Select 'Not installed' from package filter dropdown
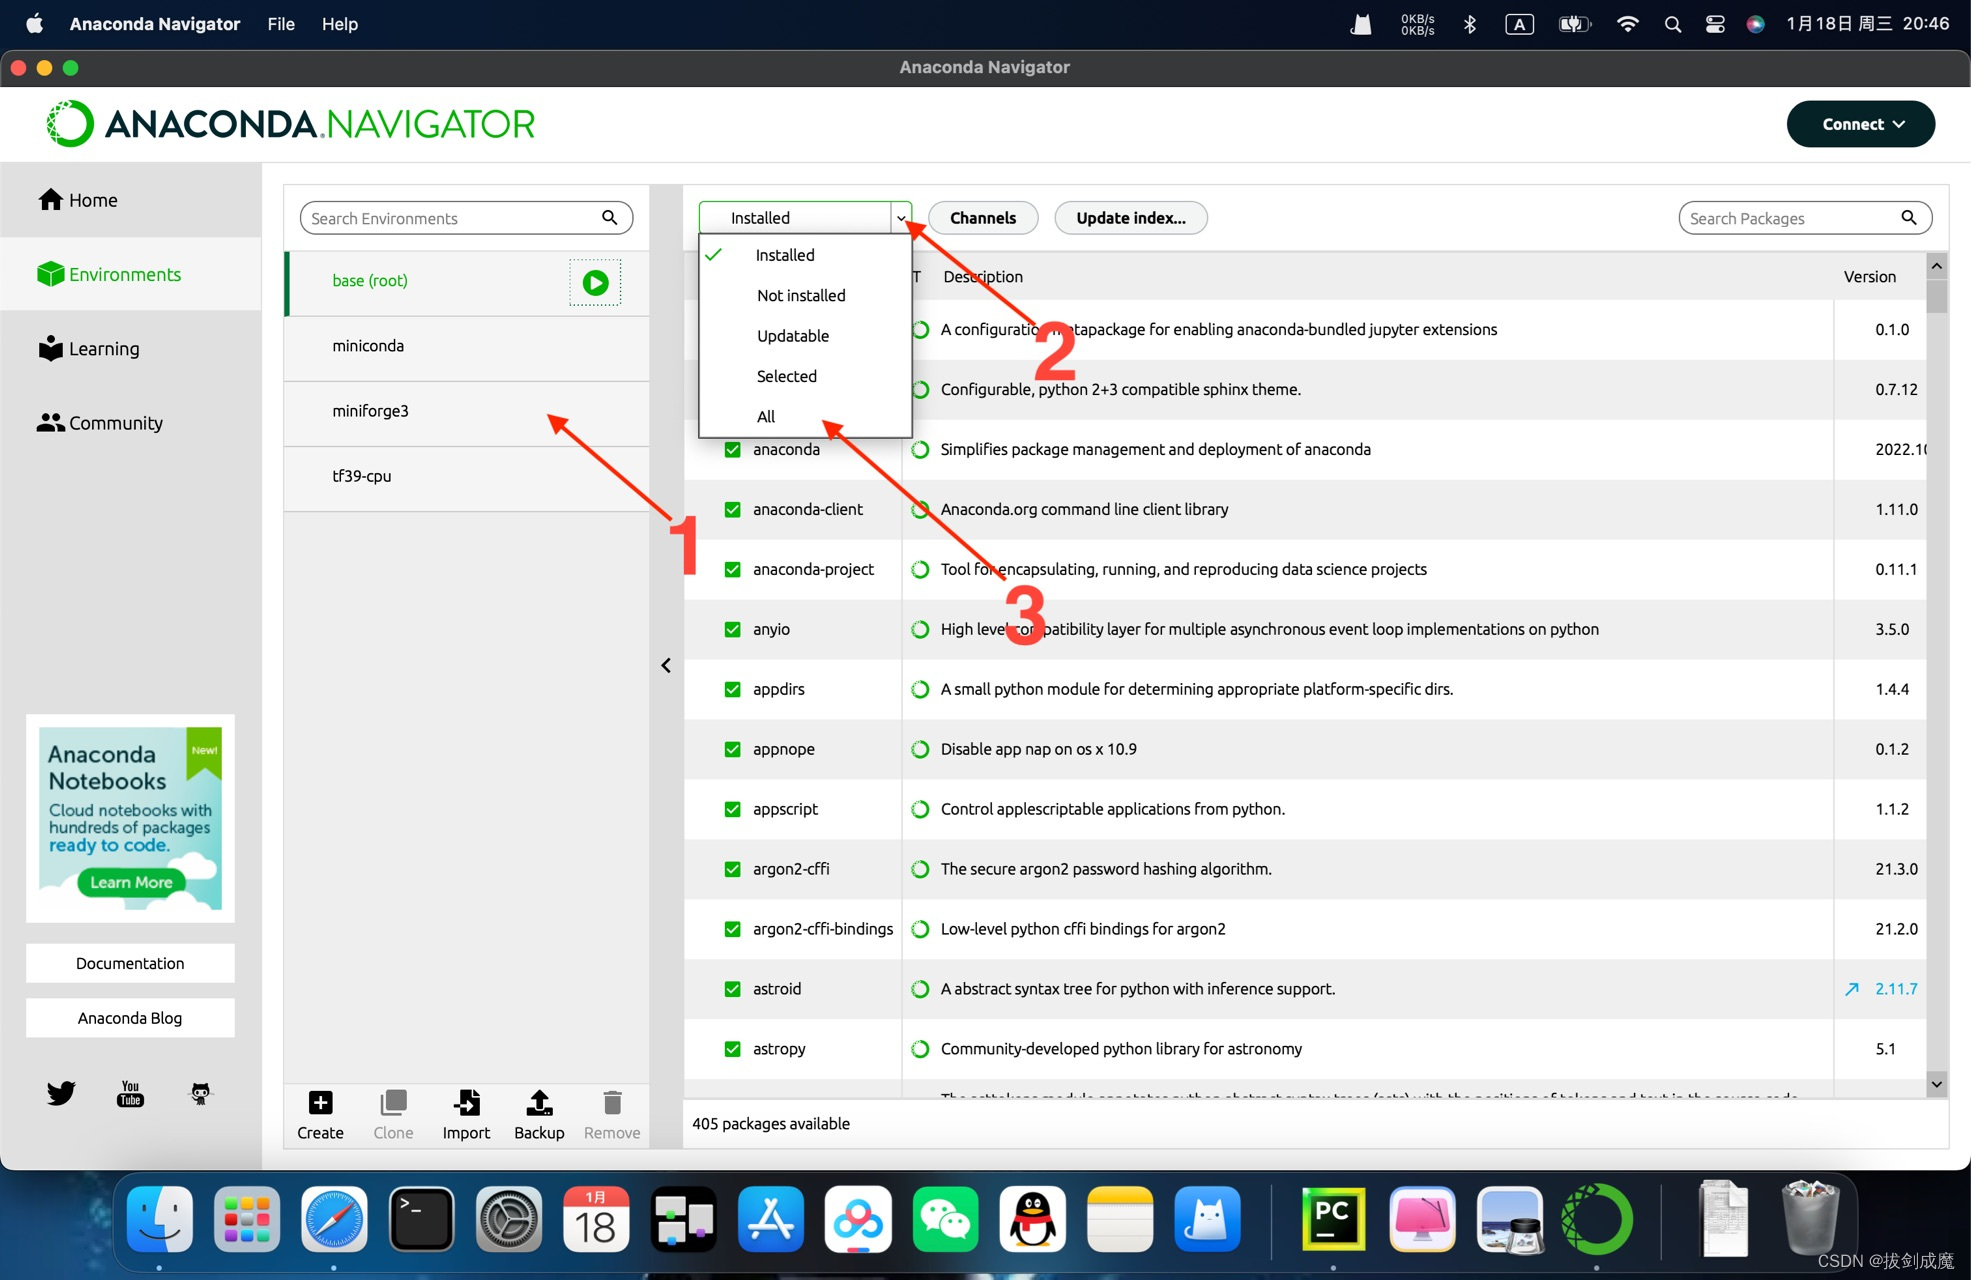This screenshot has height=1280, width=1971. 800,295
